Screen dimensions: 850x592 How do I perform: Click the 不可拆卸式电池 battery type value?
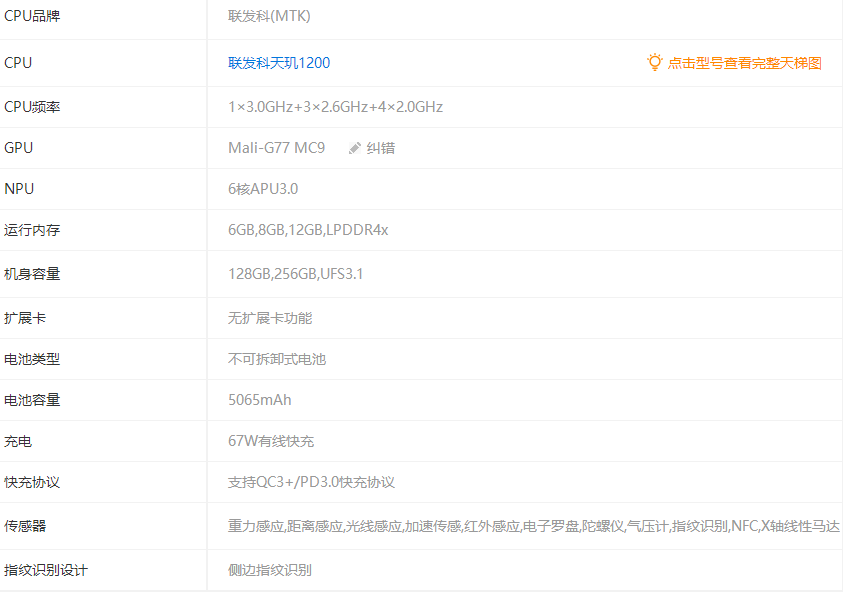277,359
